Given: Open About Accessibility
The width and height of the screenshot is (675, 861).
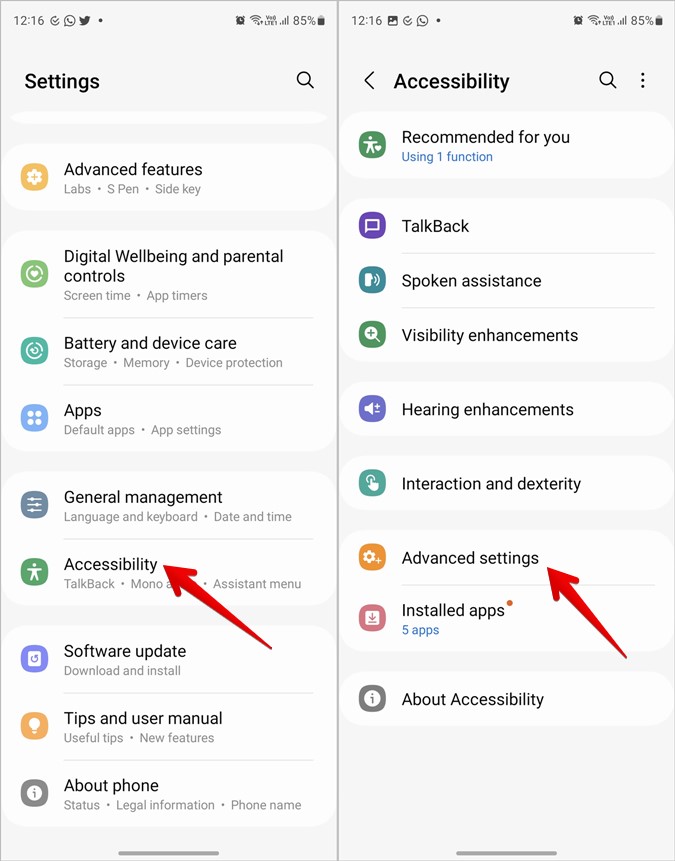Looking at the screenshot, I should point(506,698).
